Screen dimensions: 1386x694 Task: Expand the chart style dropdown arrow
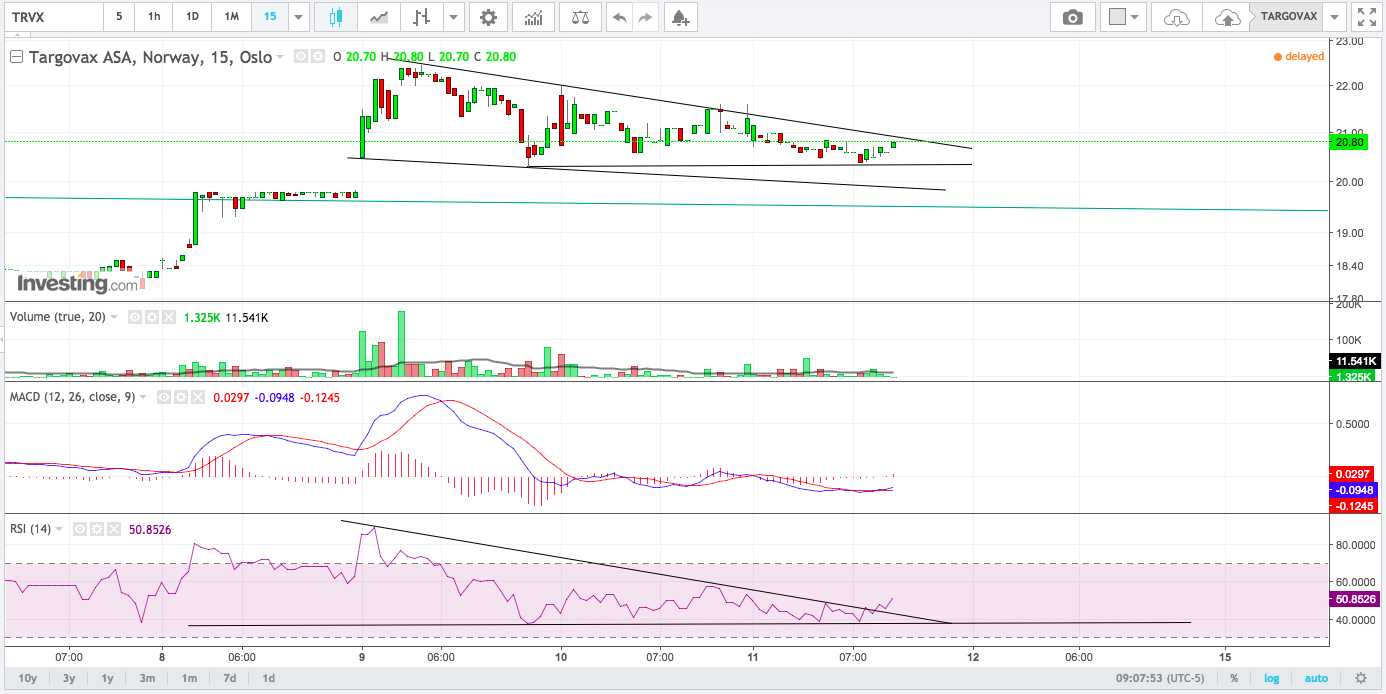(x=454, y=17)
